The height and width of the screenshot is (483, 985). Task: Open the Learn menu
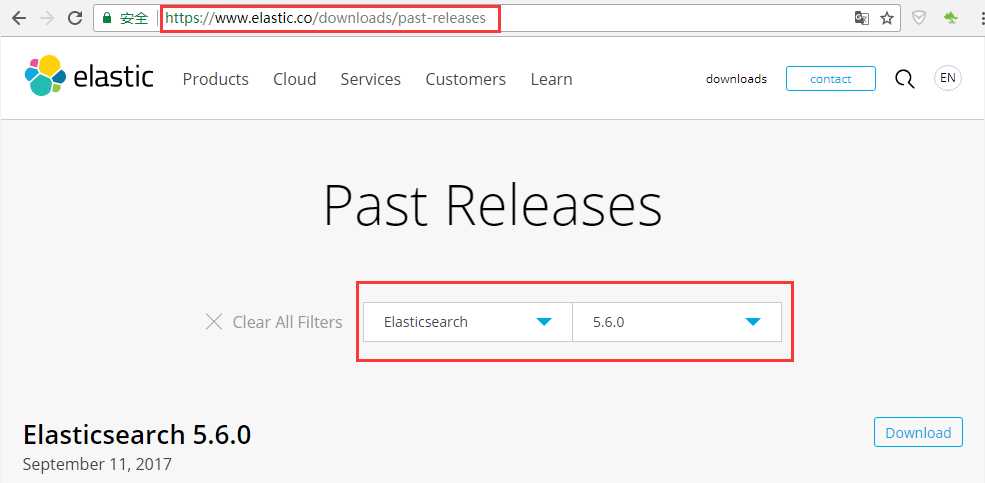552,79
